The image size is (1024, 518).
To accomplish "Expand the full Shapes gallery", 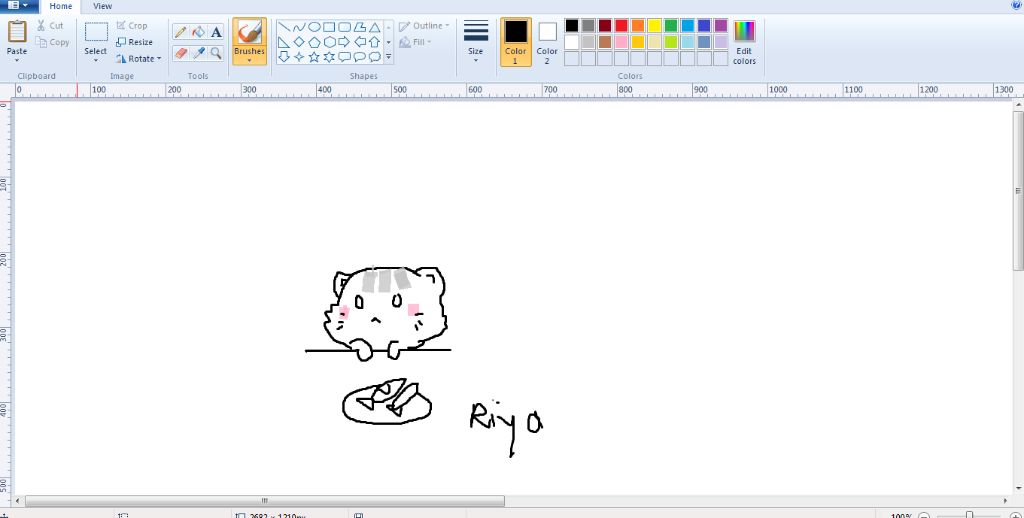I will (x=389, y=57).
